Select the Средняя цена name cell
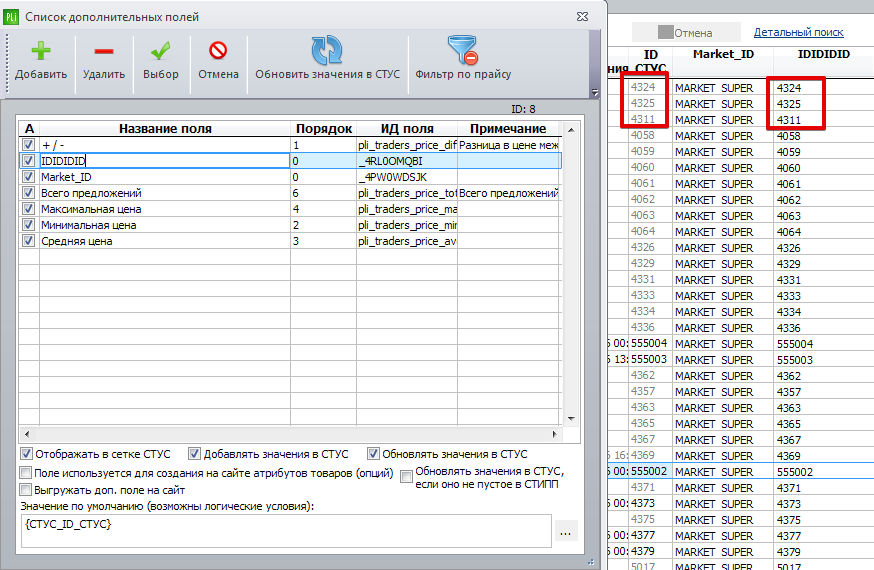 (x=165, y=241)
